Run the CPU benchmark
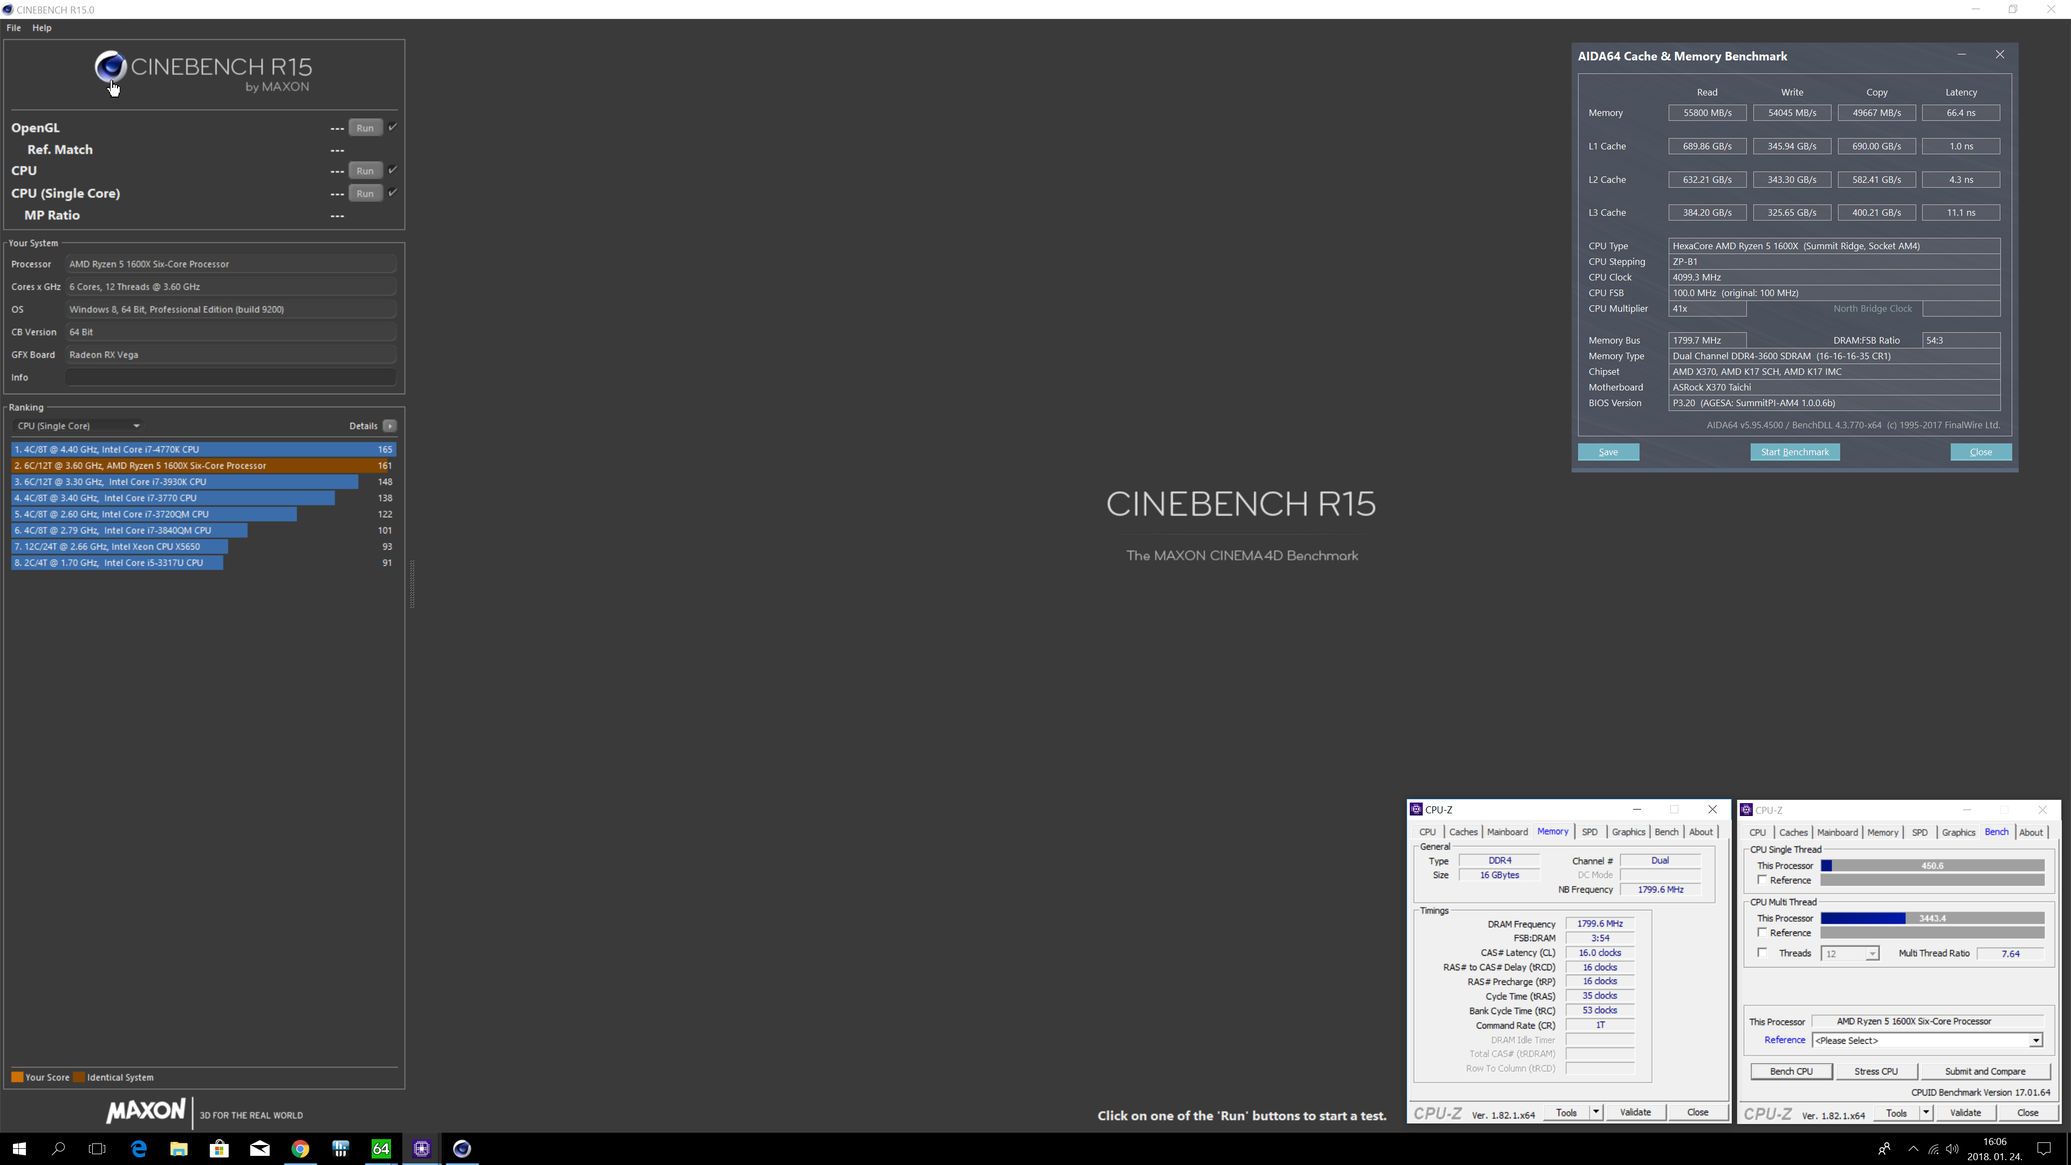 (x=365, y=171)
